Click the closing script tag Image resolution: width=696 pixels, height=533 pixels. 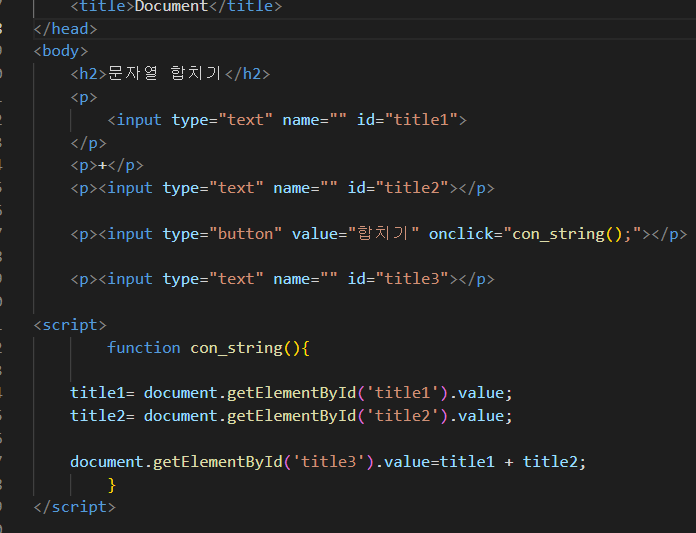(75, 507)
